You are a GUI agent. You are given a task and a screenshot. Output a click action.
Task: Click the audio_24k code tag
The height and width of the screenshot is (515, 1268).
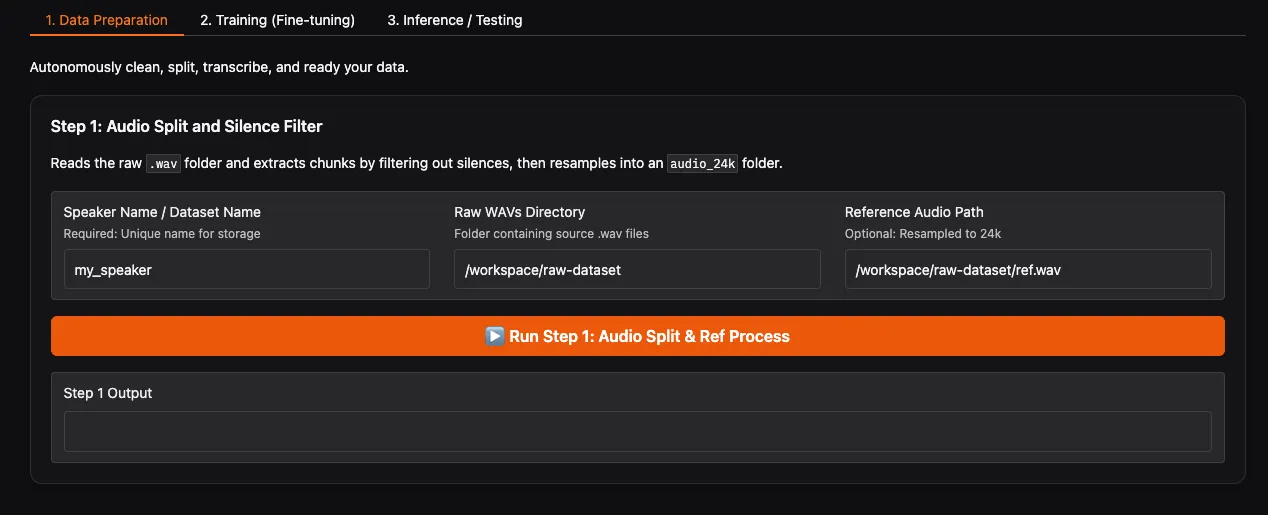(x=702, y=163)
